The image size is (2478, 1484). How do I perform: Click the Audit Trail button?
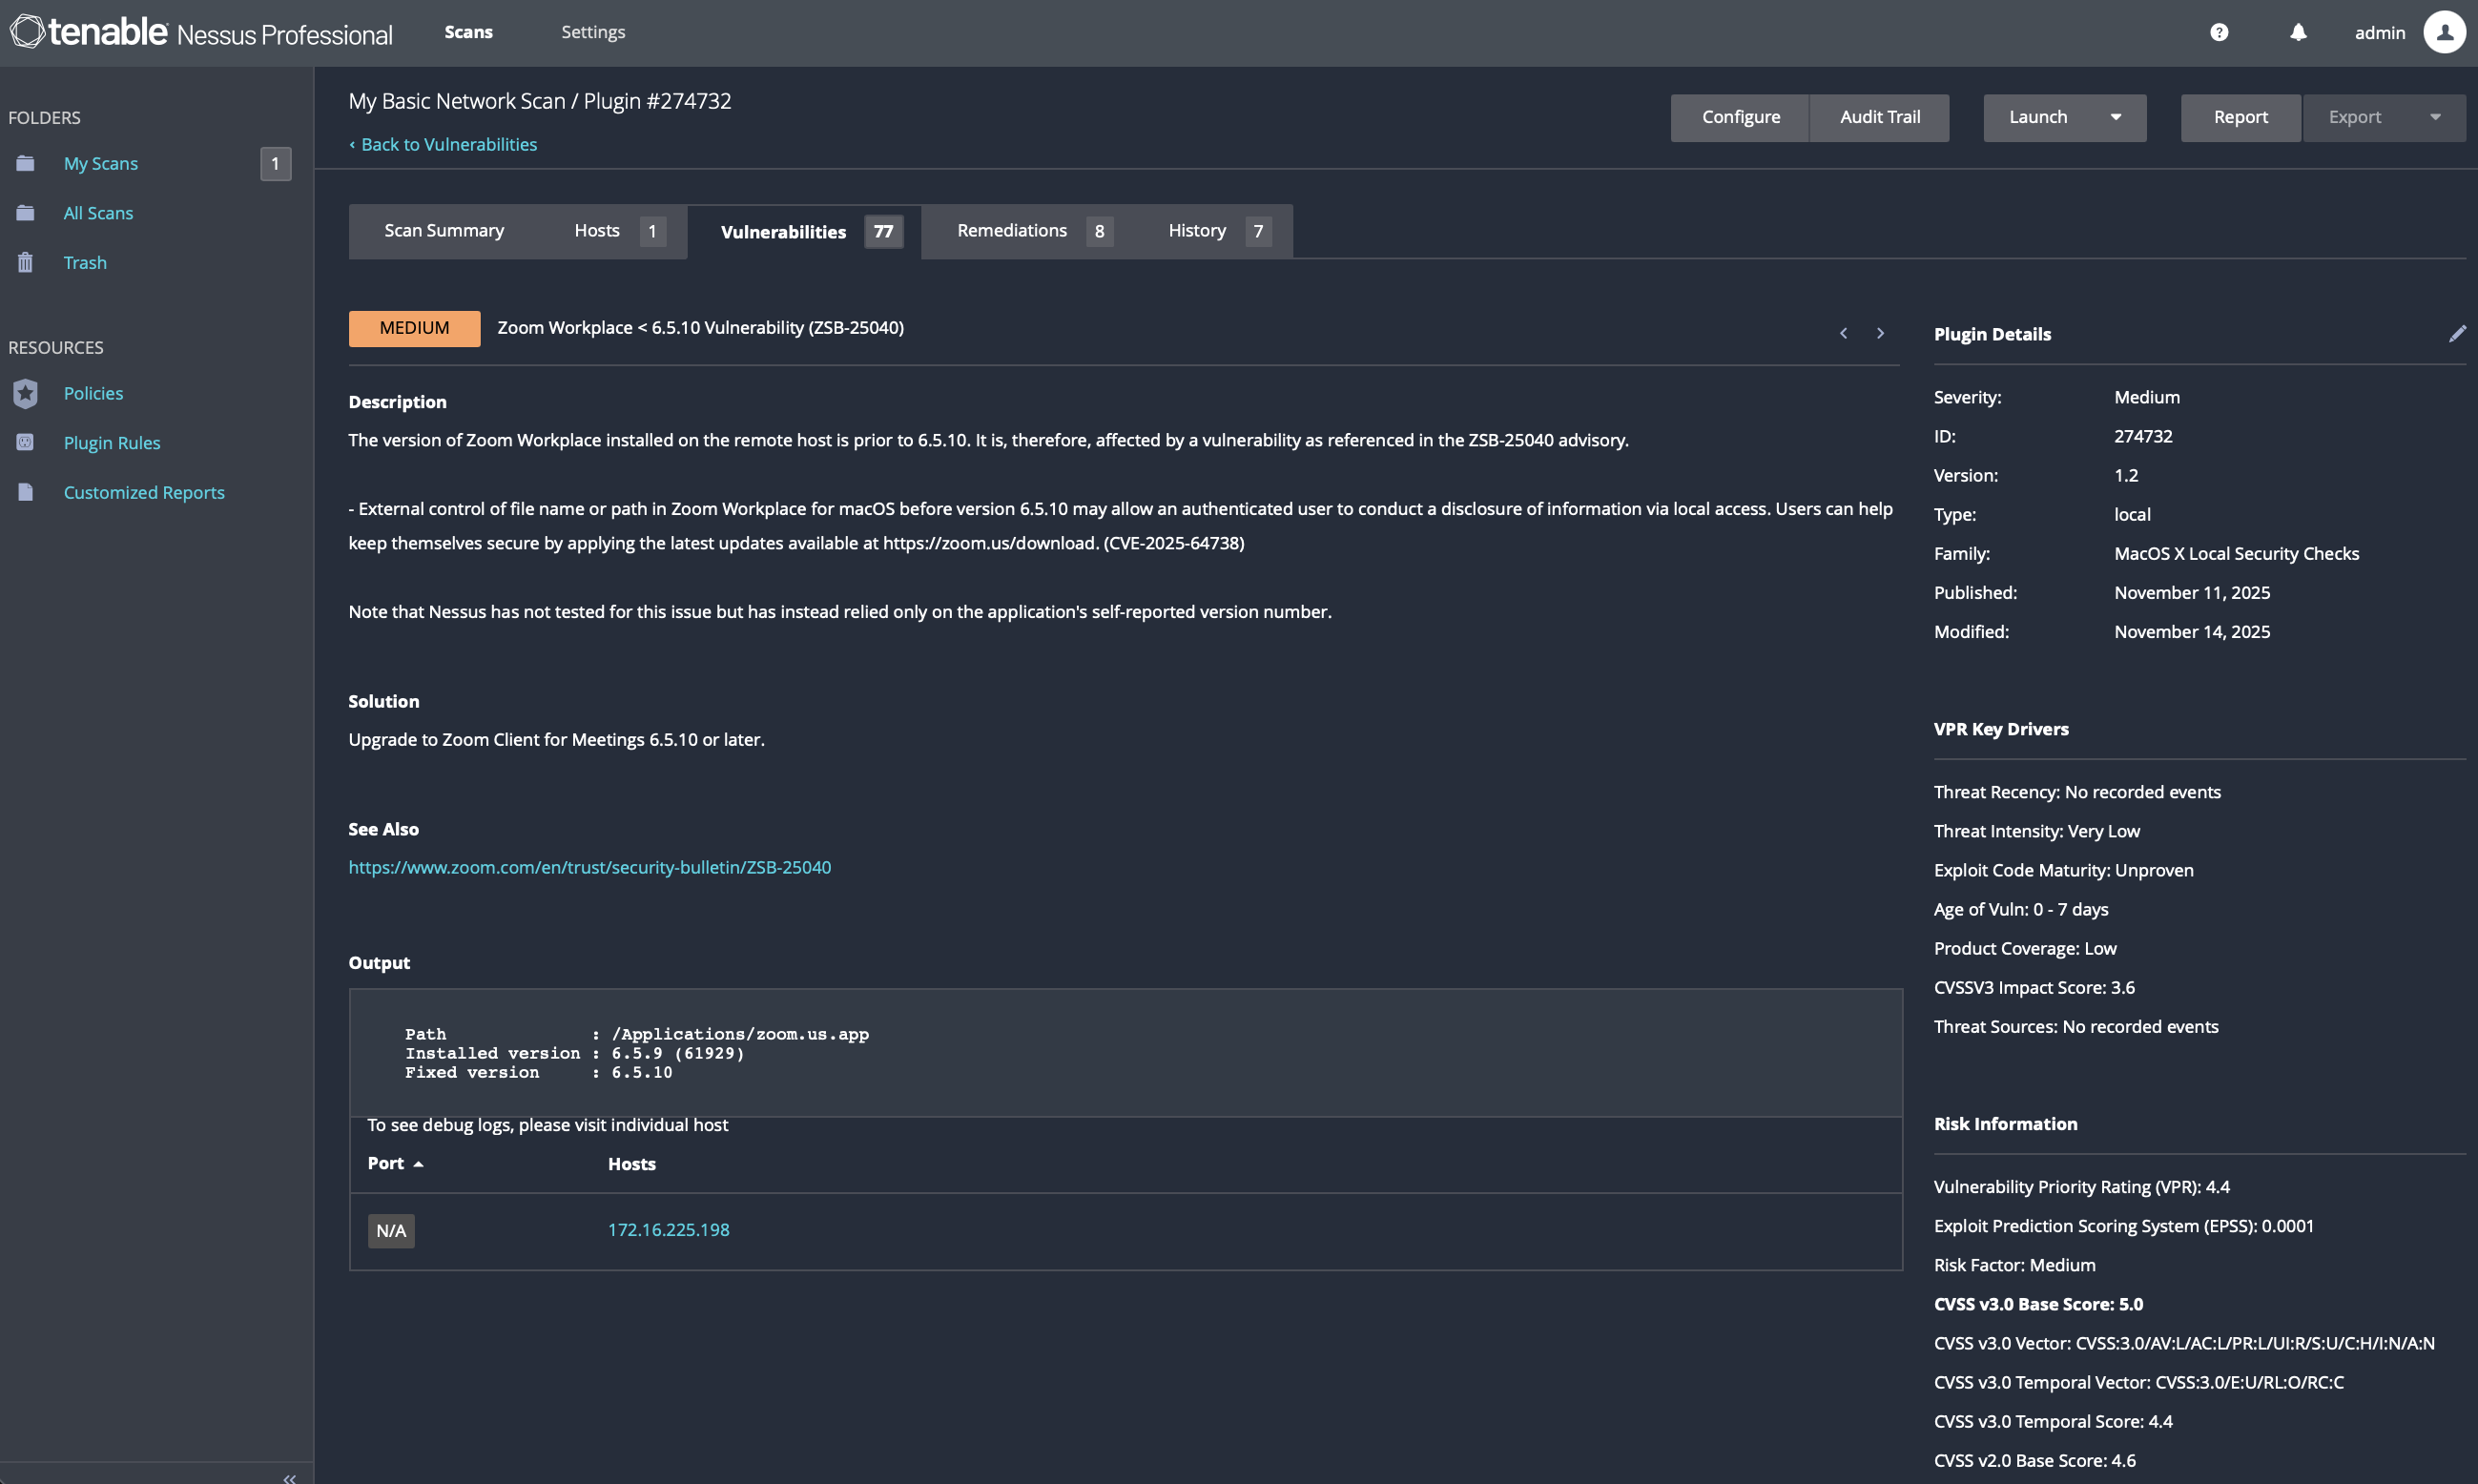coord(1879,117)
